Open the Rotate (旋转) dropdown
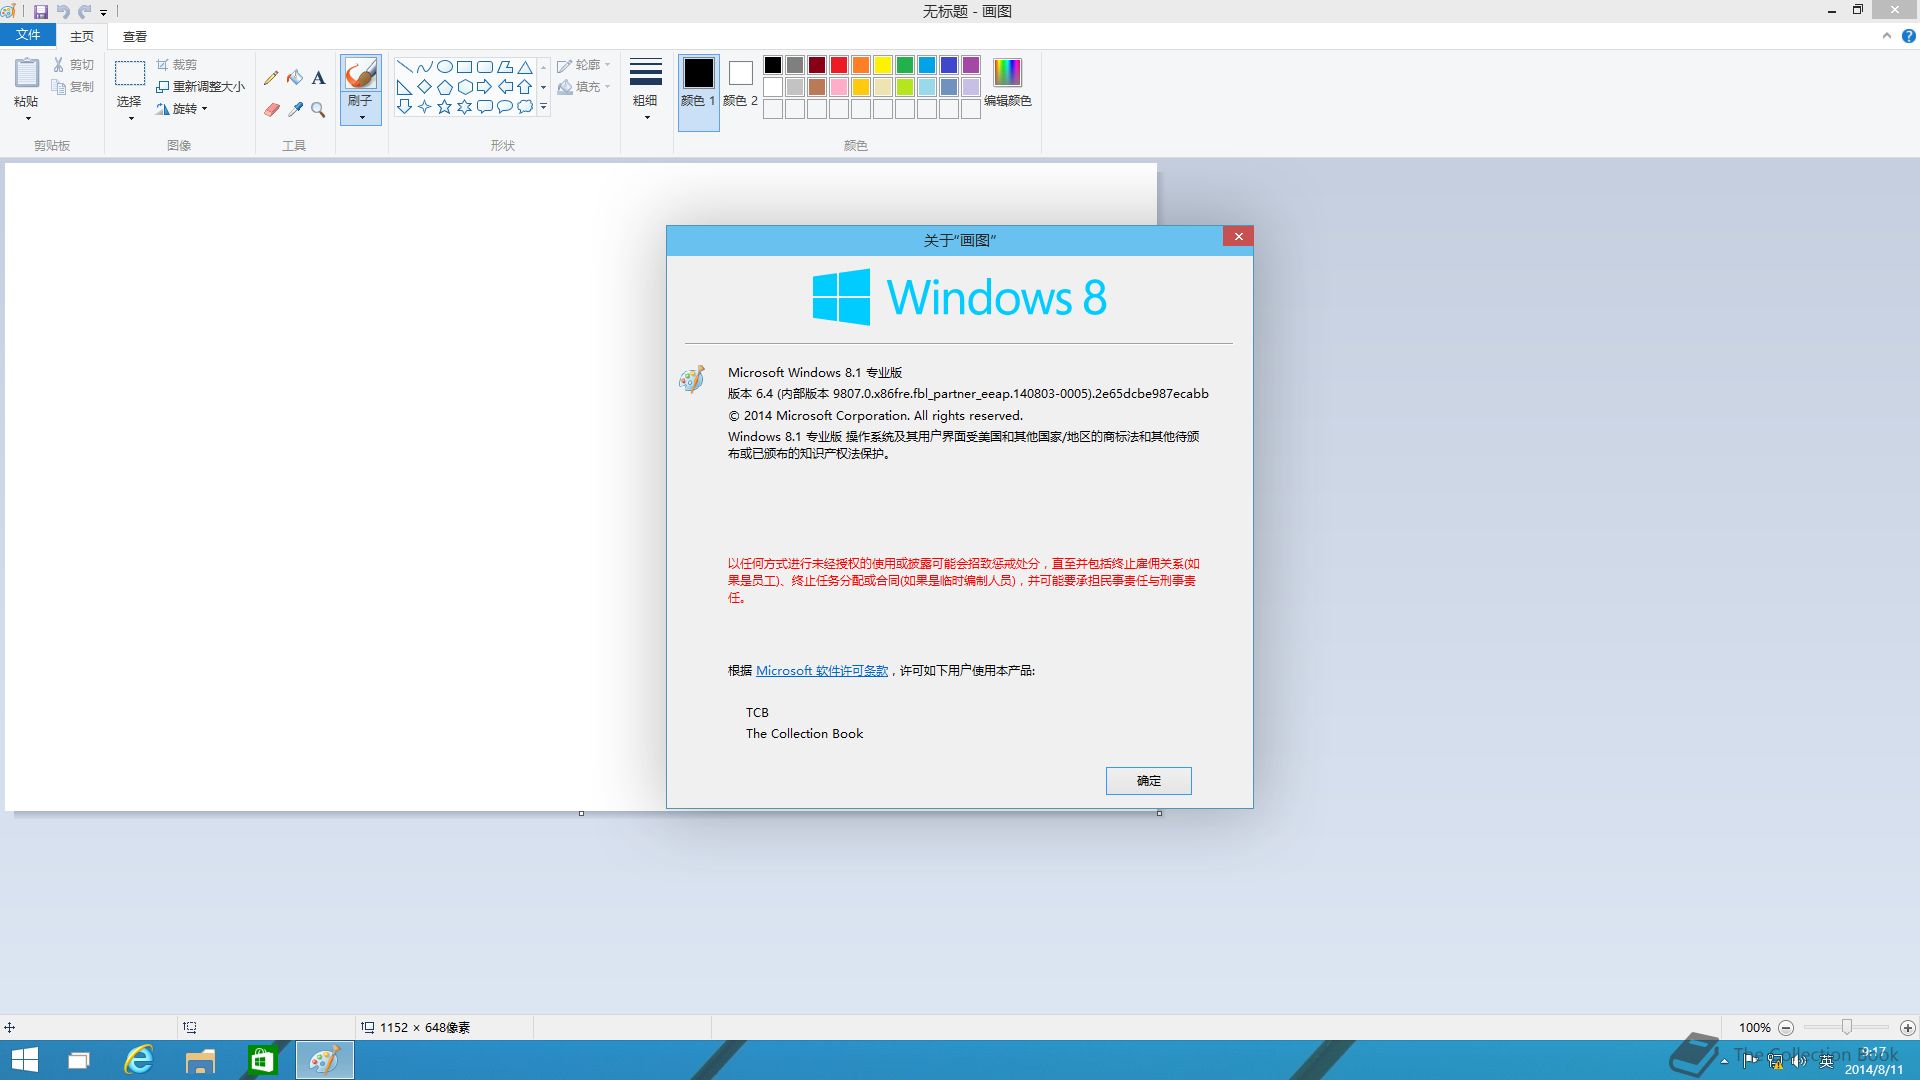The height and width of the screenshot is (1080, 1920). click(182, 109)
